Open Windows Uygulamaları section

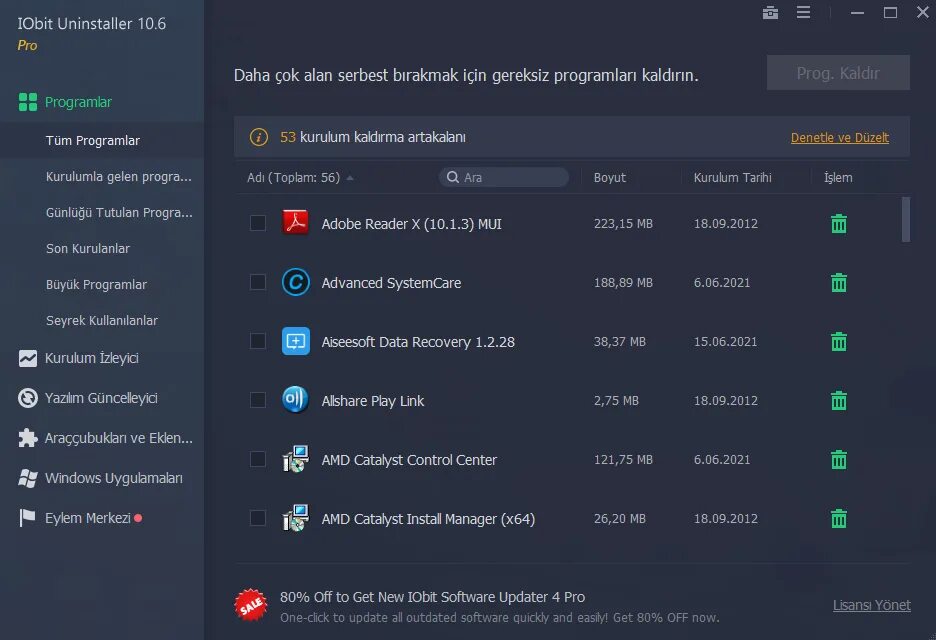113,478
